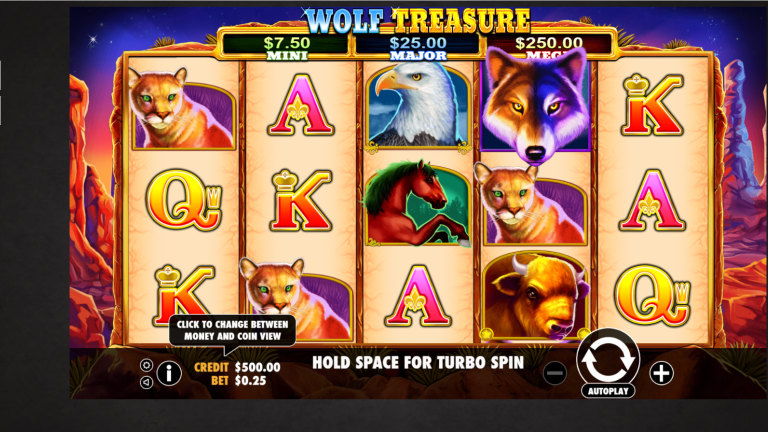Increase bet with the plus button

tap(661, 373)
